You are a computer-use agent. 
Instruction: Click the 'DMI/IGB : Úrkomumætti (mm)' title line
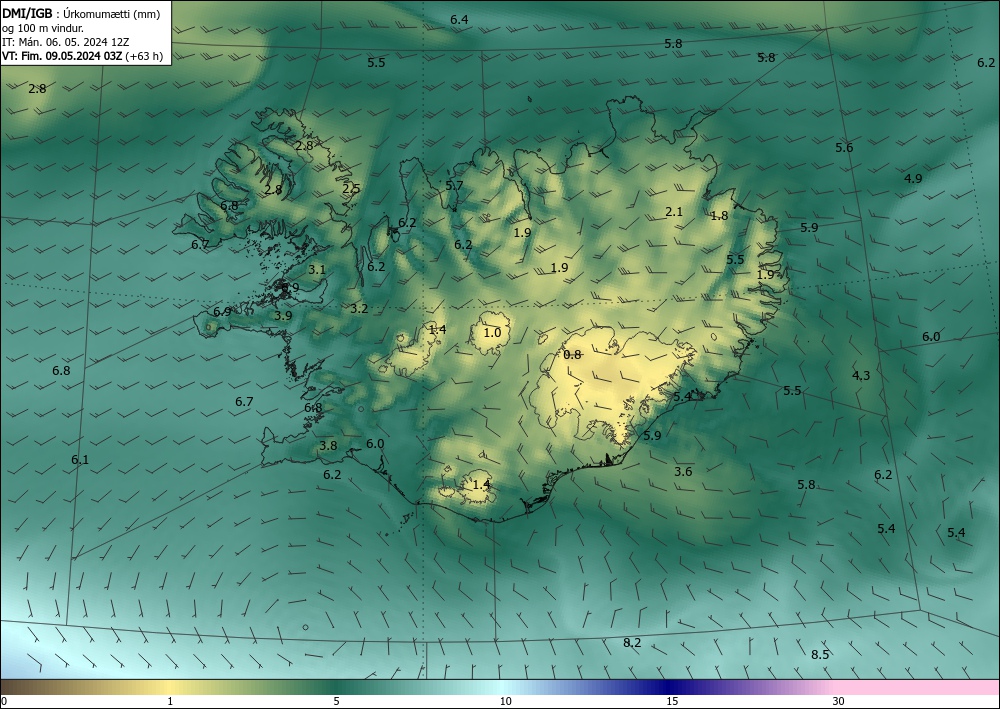click(x=81, y=14)
